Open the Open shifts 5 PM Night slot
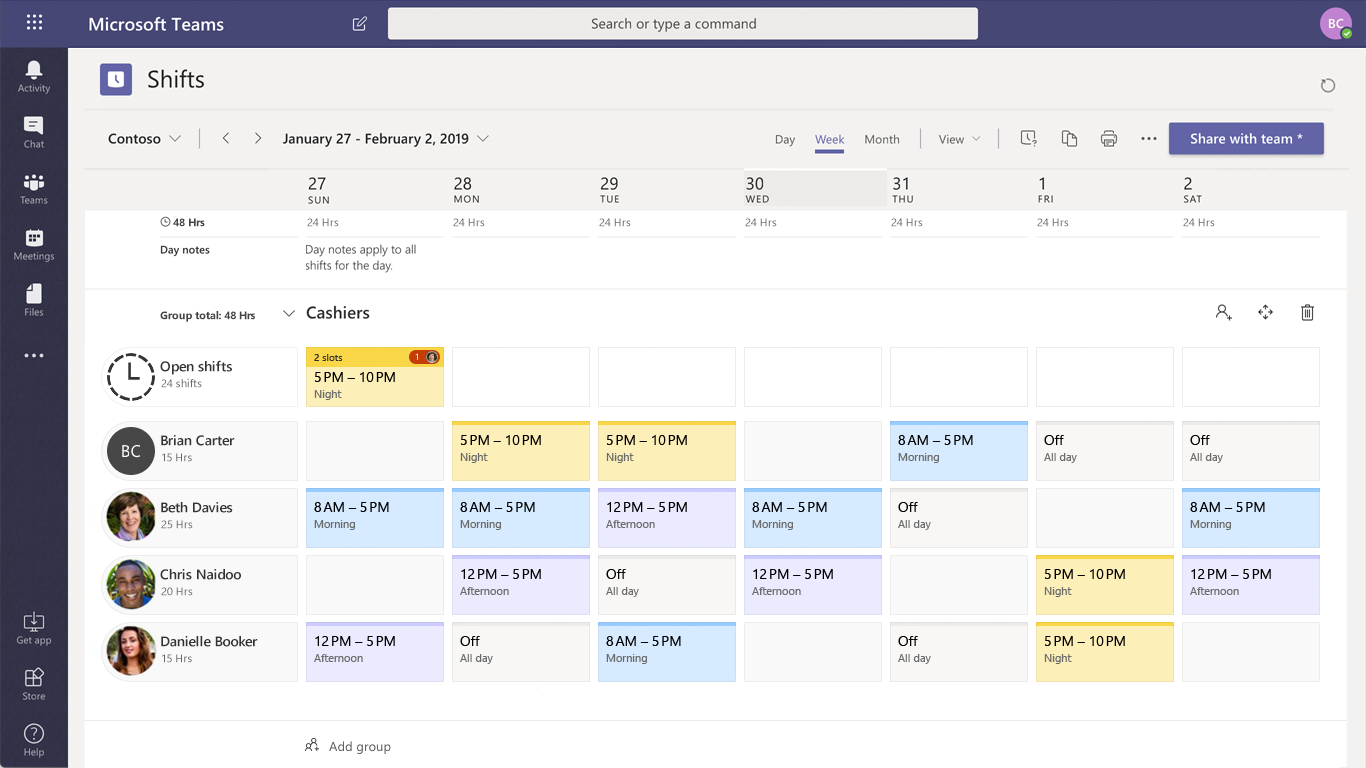Viewport: 1366px width, 768px height. tap(375, 377)
